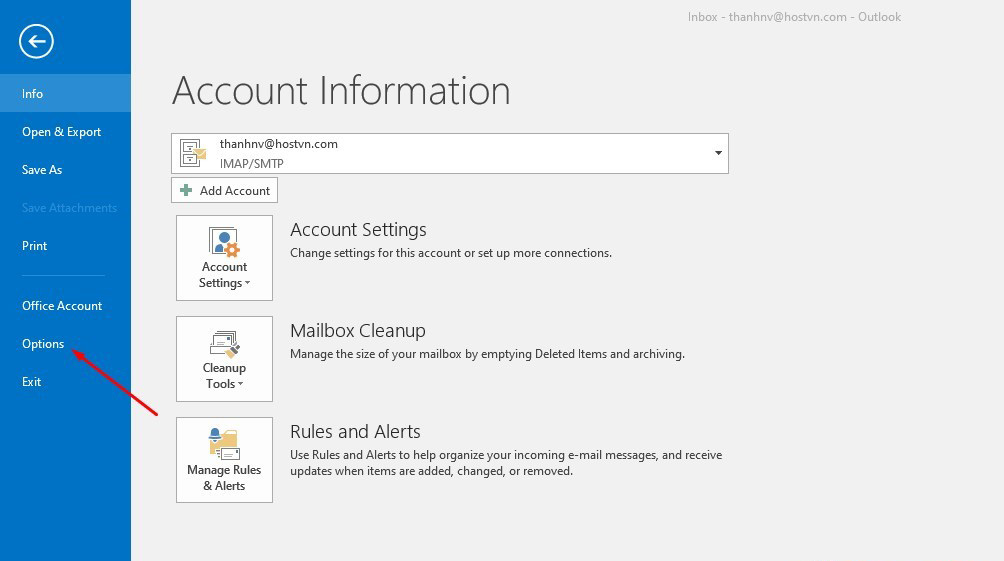Click the Account Settings person-and-gear icon
The image size is (1004, 561).
(x=224, y=242)
